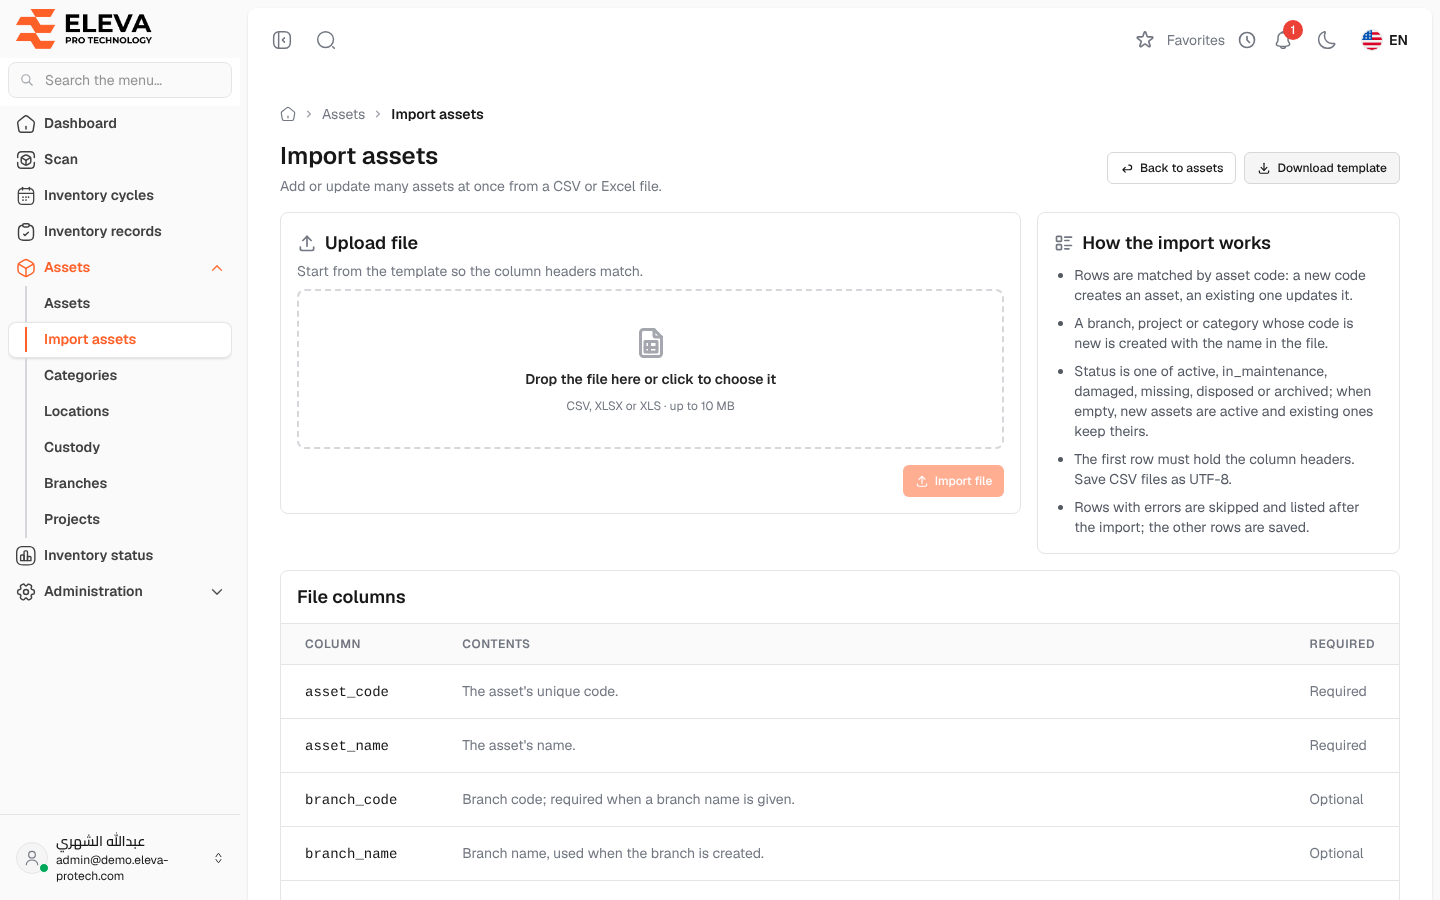
Task: Switch language via EN flag
Action: pos(1385,40)
